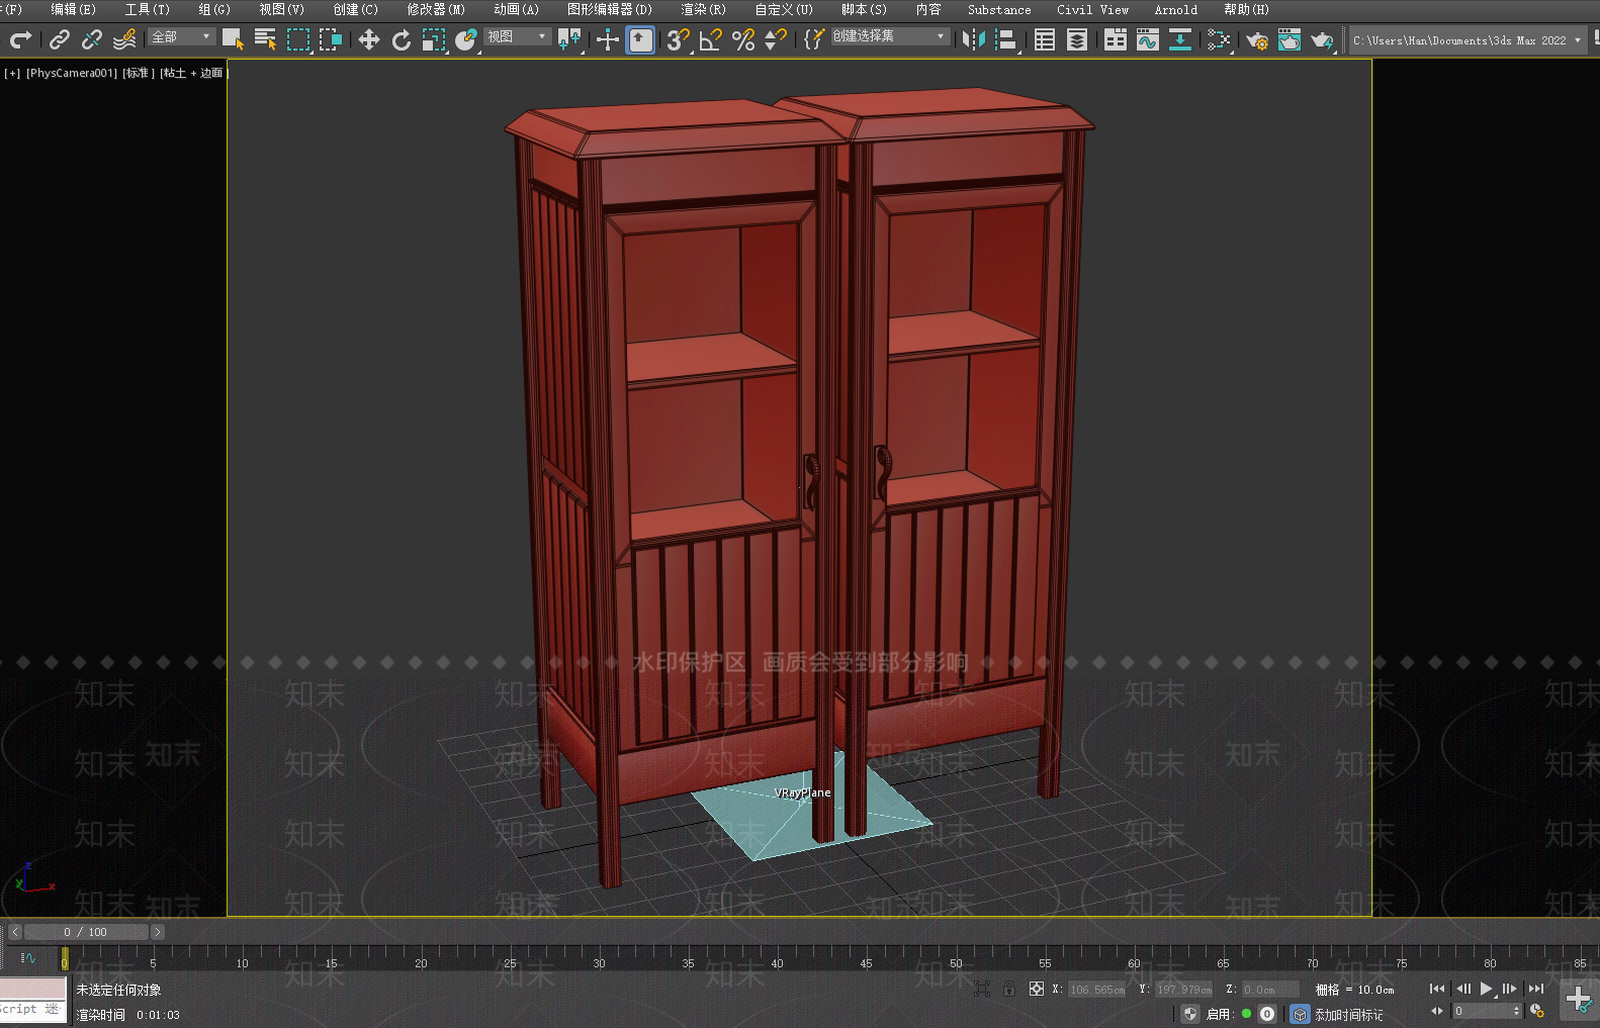Step time slider back with left arrow
The image size is (1600, 1028).
(15, 932)
